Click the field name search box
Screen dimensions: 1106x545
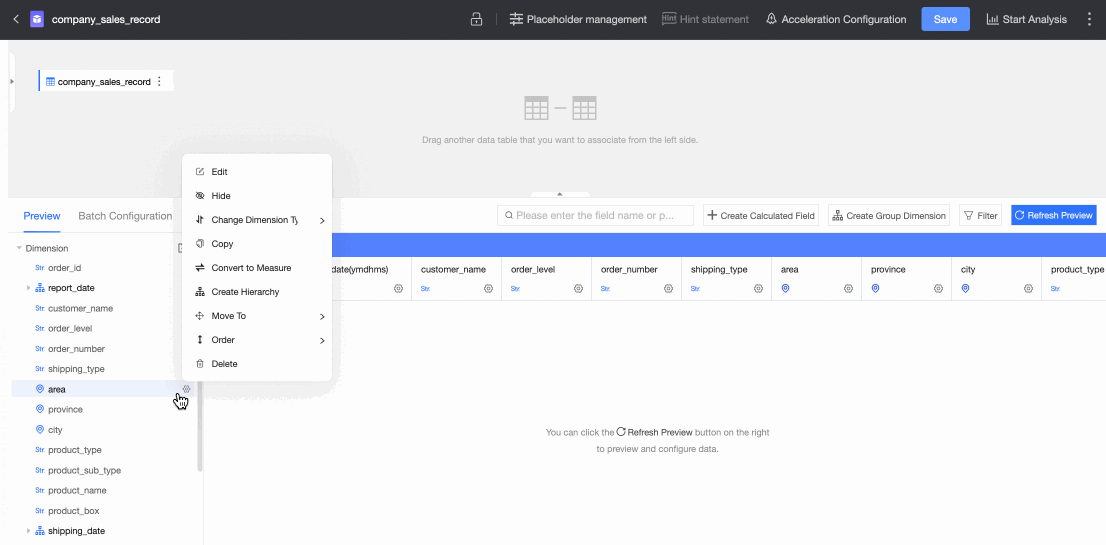tap(595, 215)
